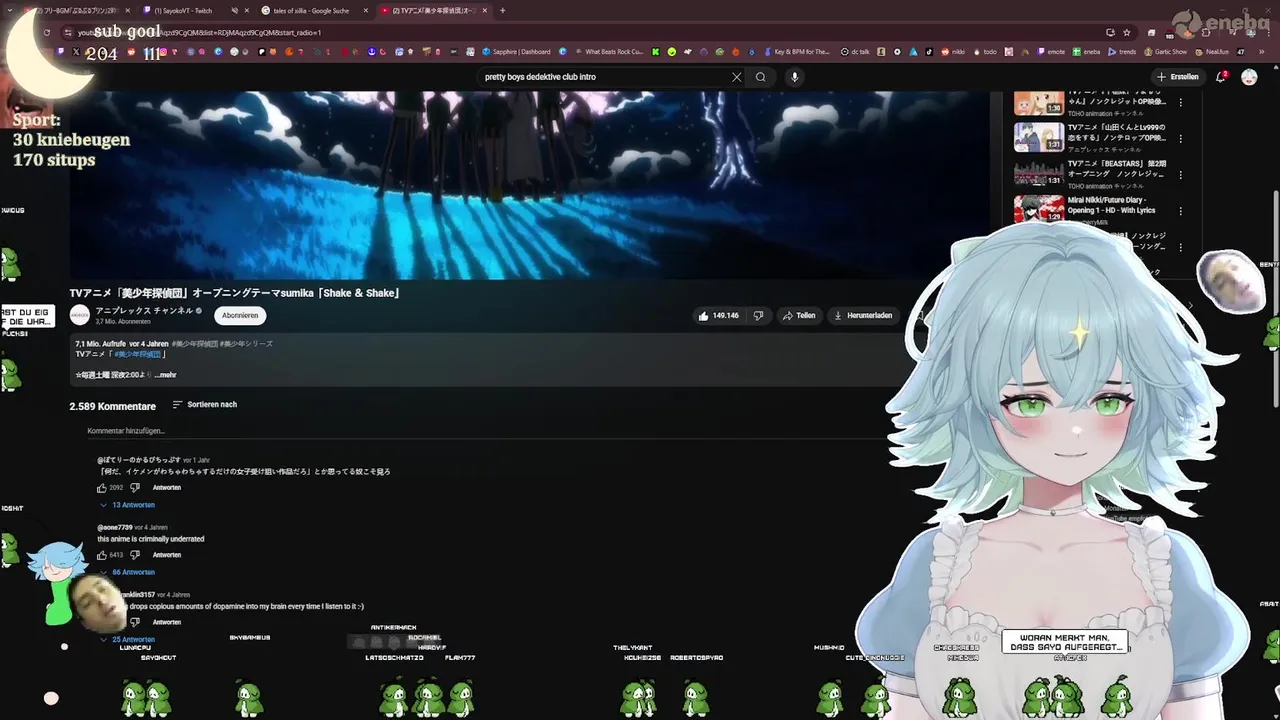
Task: Expand the 86 Antworten replies
Action: point(127,572)
